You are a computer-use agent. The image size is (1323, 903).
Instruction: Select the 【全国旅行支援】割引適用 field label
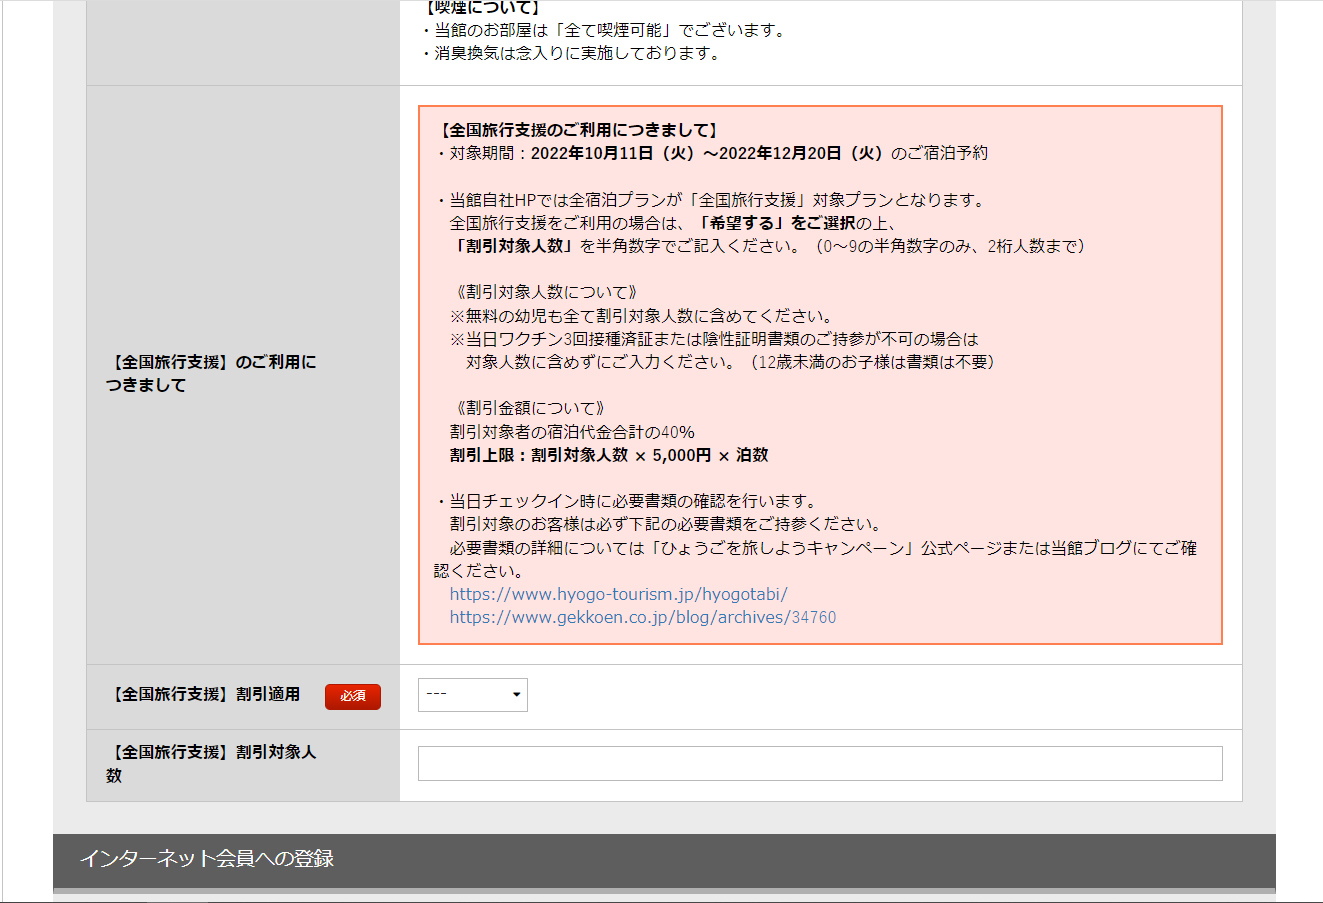tap(206, 694)
